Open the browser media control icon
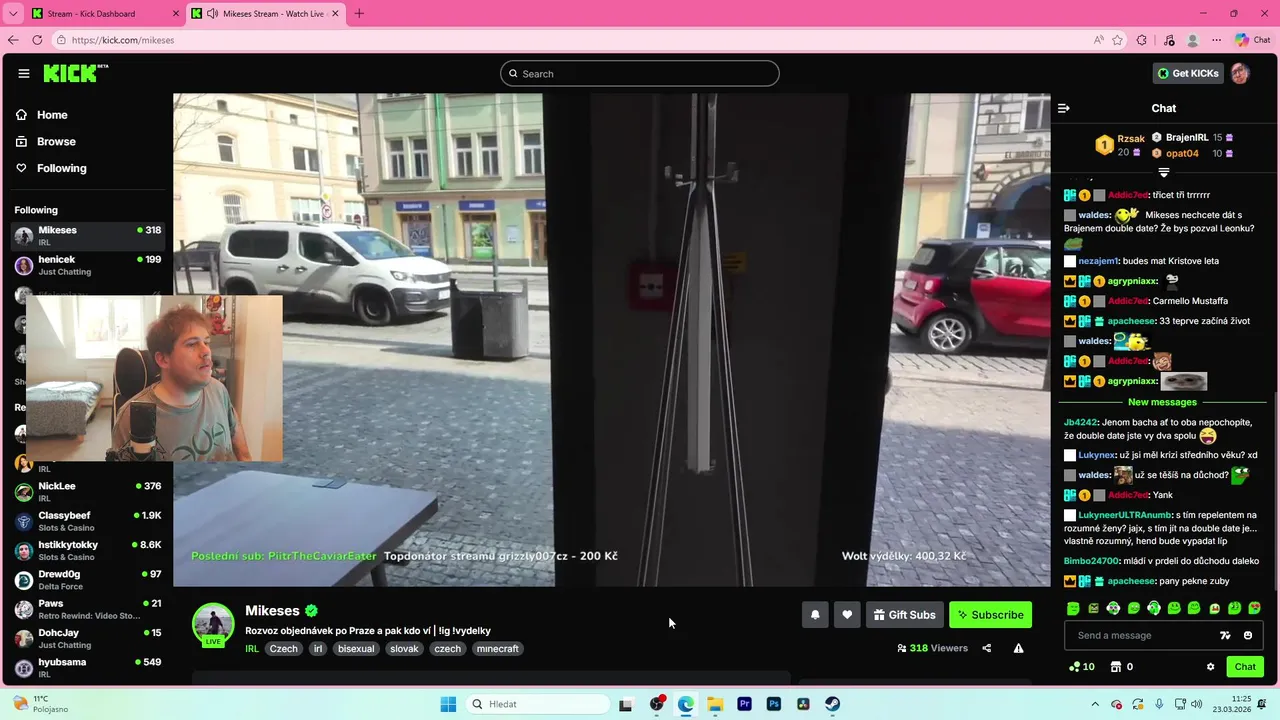This screenshot has height=720, width=1280. (x=1169, y=40)
